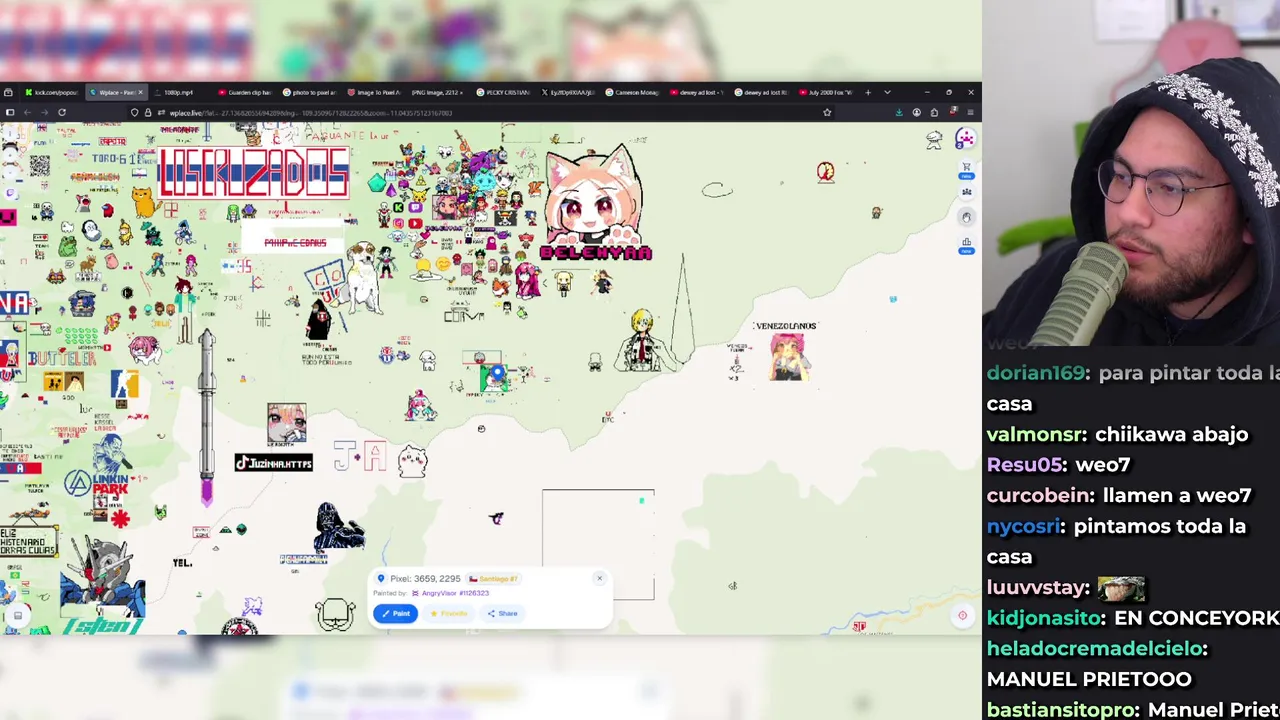Open the Image To Pixel Art tab

pyautogui.click(x=374, y=92)
